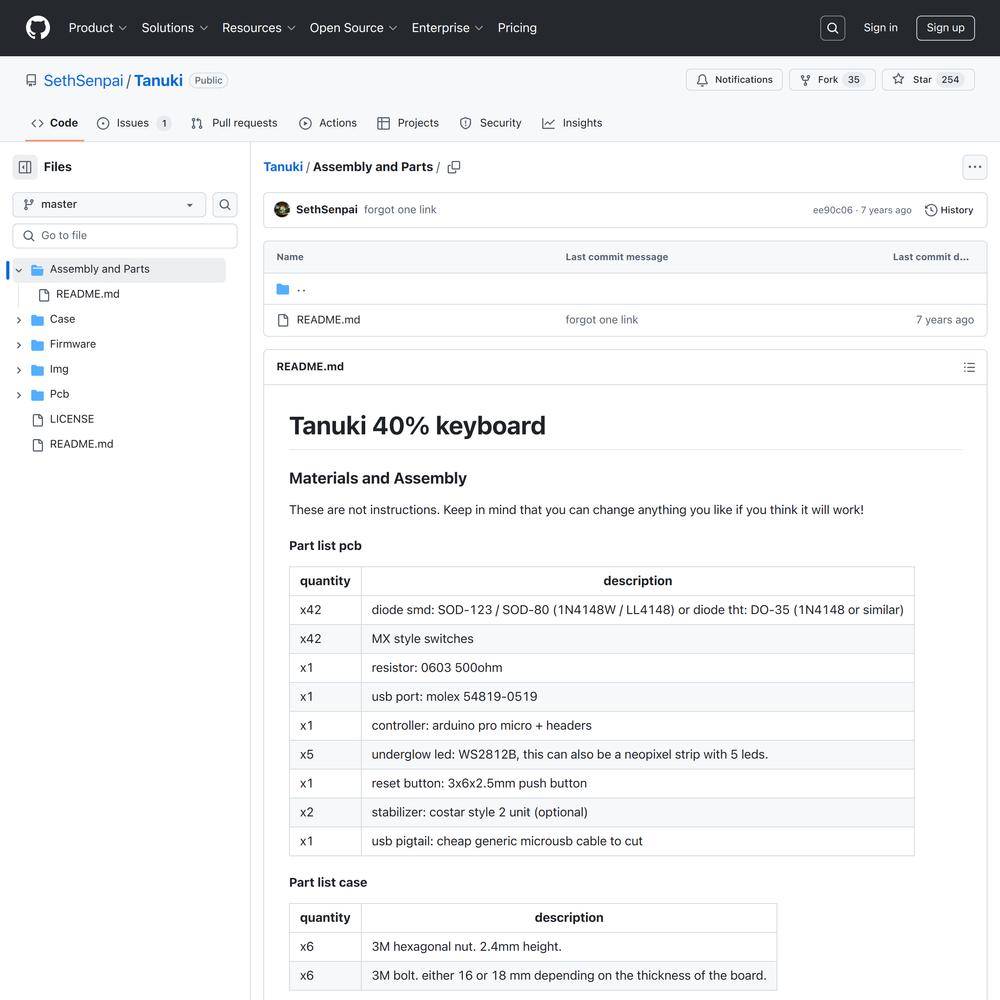Screen dimensions: 1000x1000
Task: Search files magnifier button beside branch selector
Action: (224, 205)
